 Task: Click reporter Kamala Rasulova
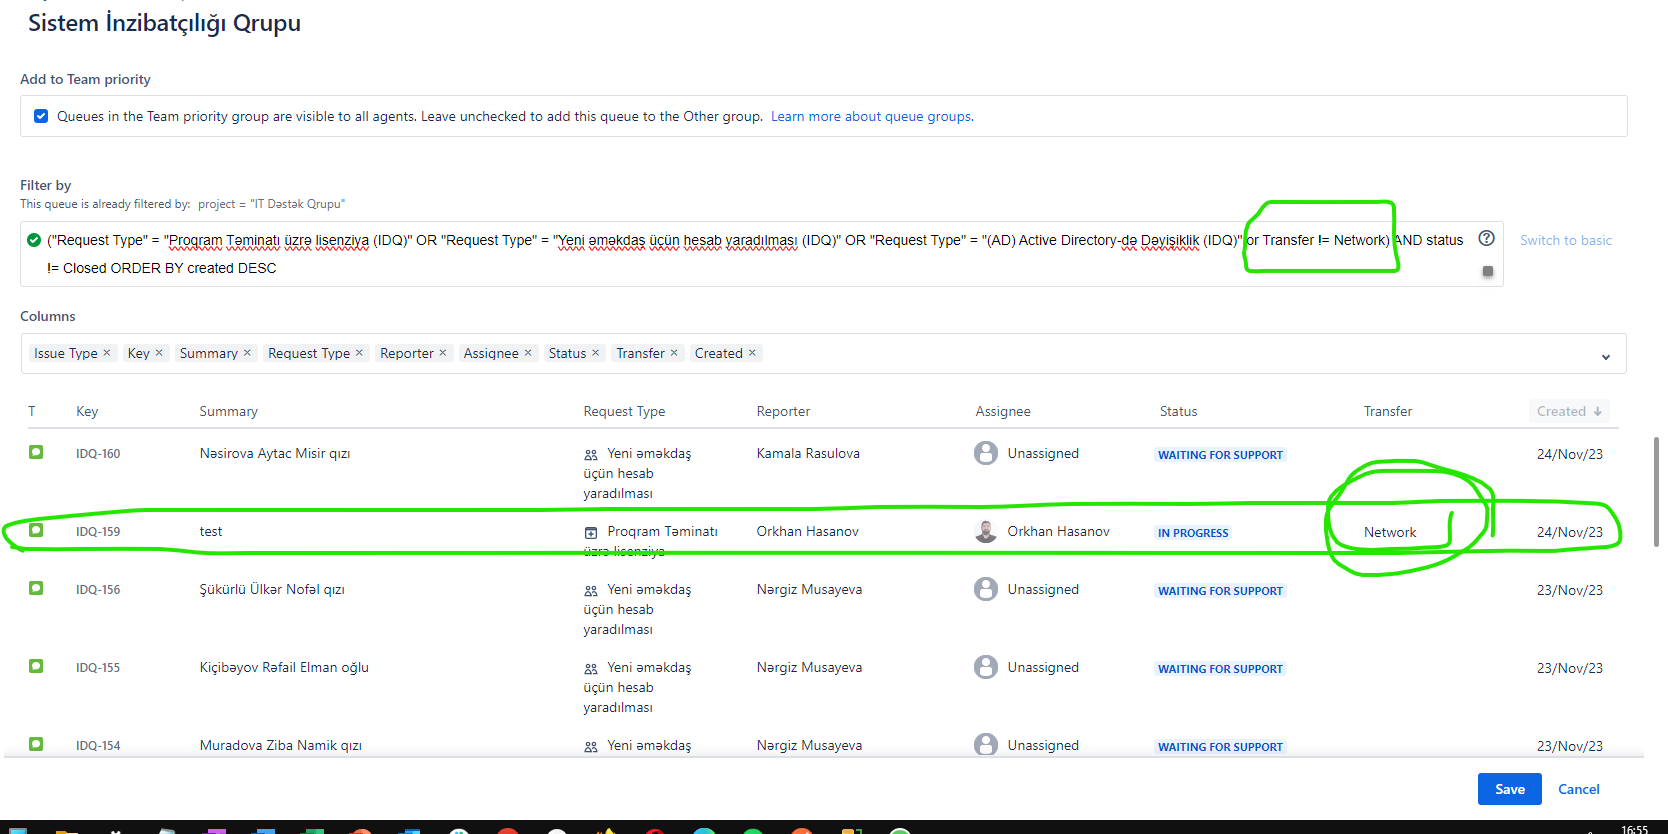pos(808,453)
